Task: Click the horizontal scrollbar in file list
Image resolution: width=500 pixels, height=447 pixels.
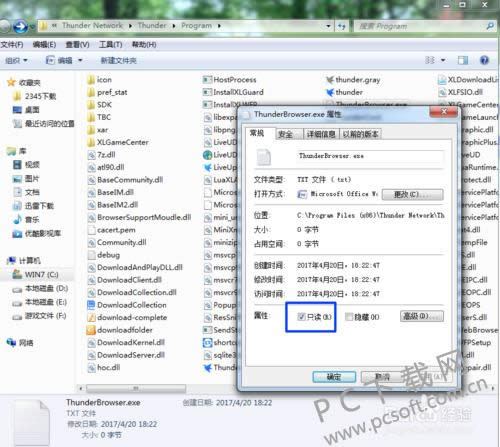Action: [136, 388]
